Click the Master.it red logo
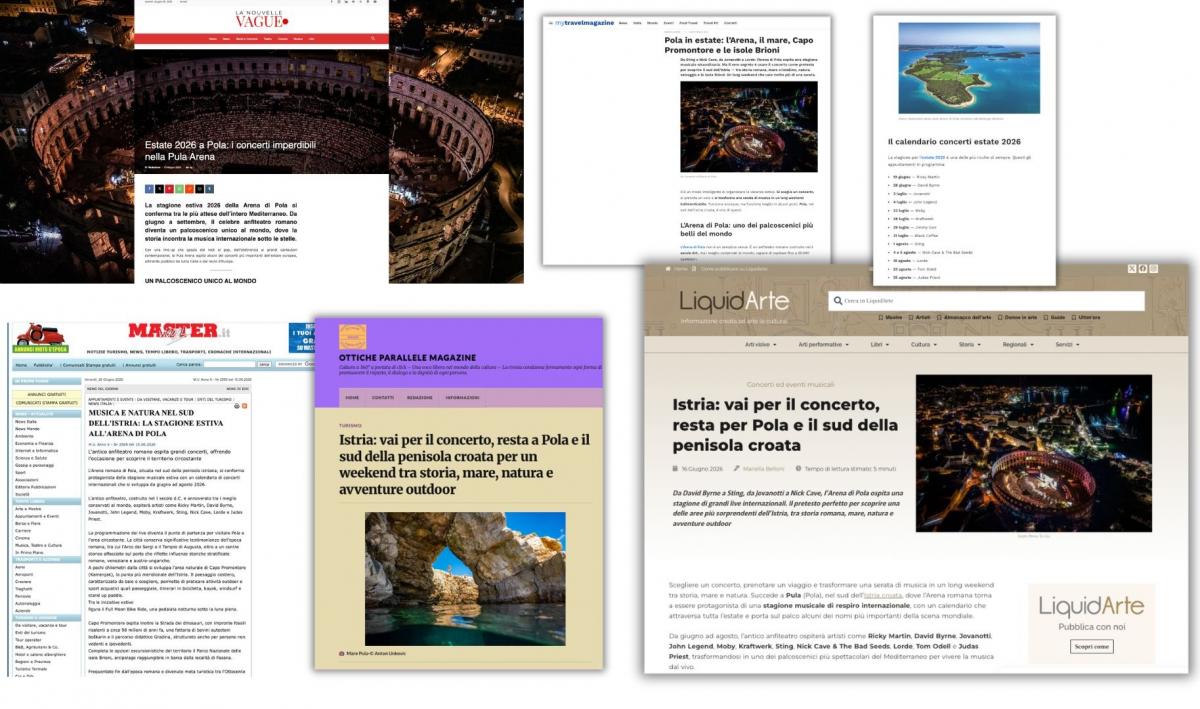 (x=179, y=331)
